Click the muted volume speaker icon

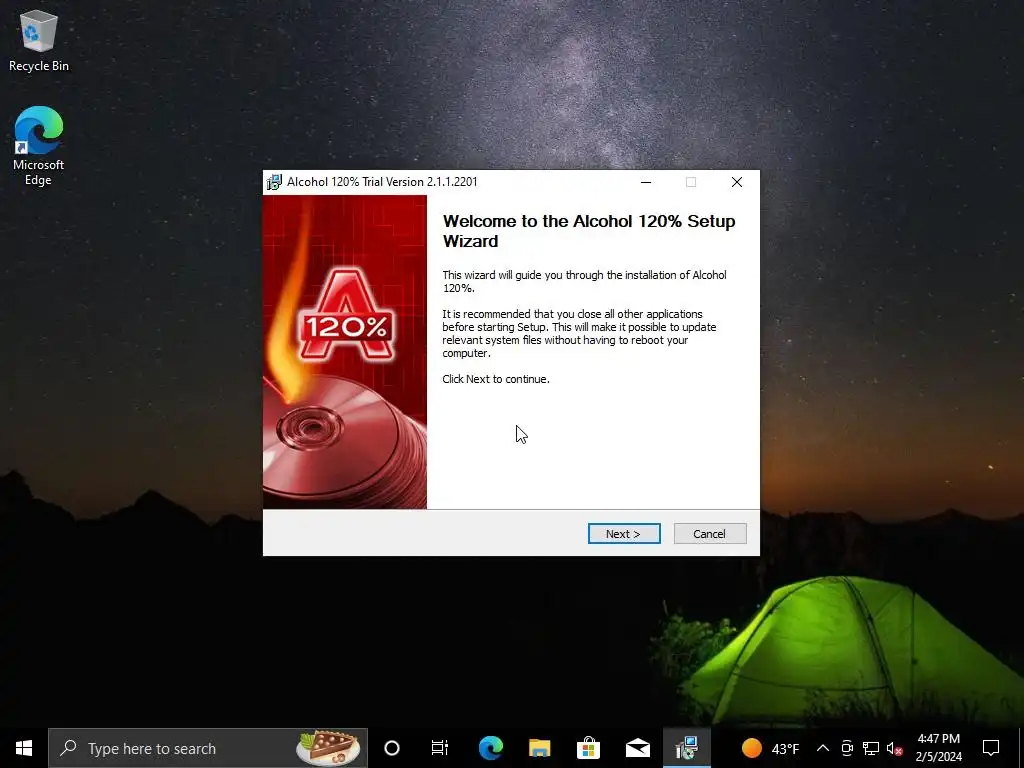point(894,748)
